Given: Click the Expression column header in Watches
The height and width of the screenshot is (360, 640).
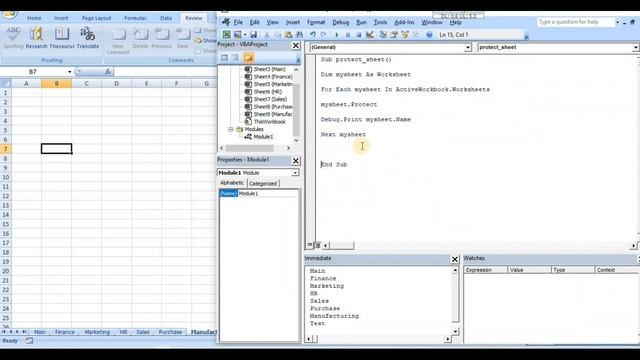Looking at the screenshot, I should 485,270.
